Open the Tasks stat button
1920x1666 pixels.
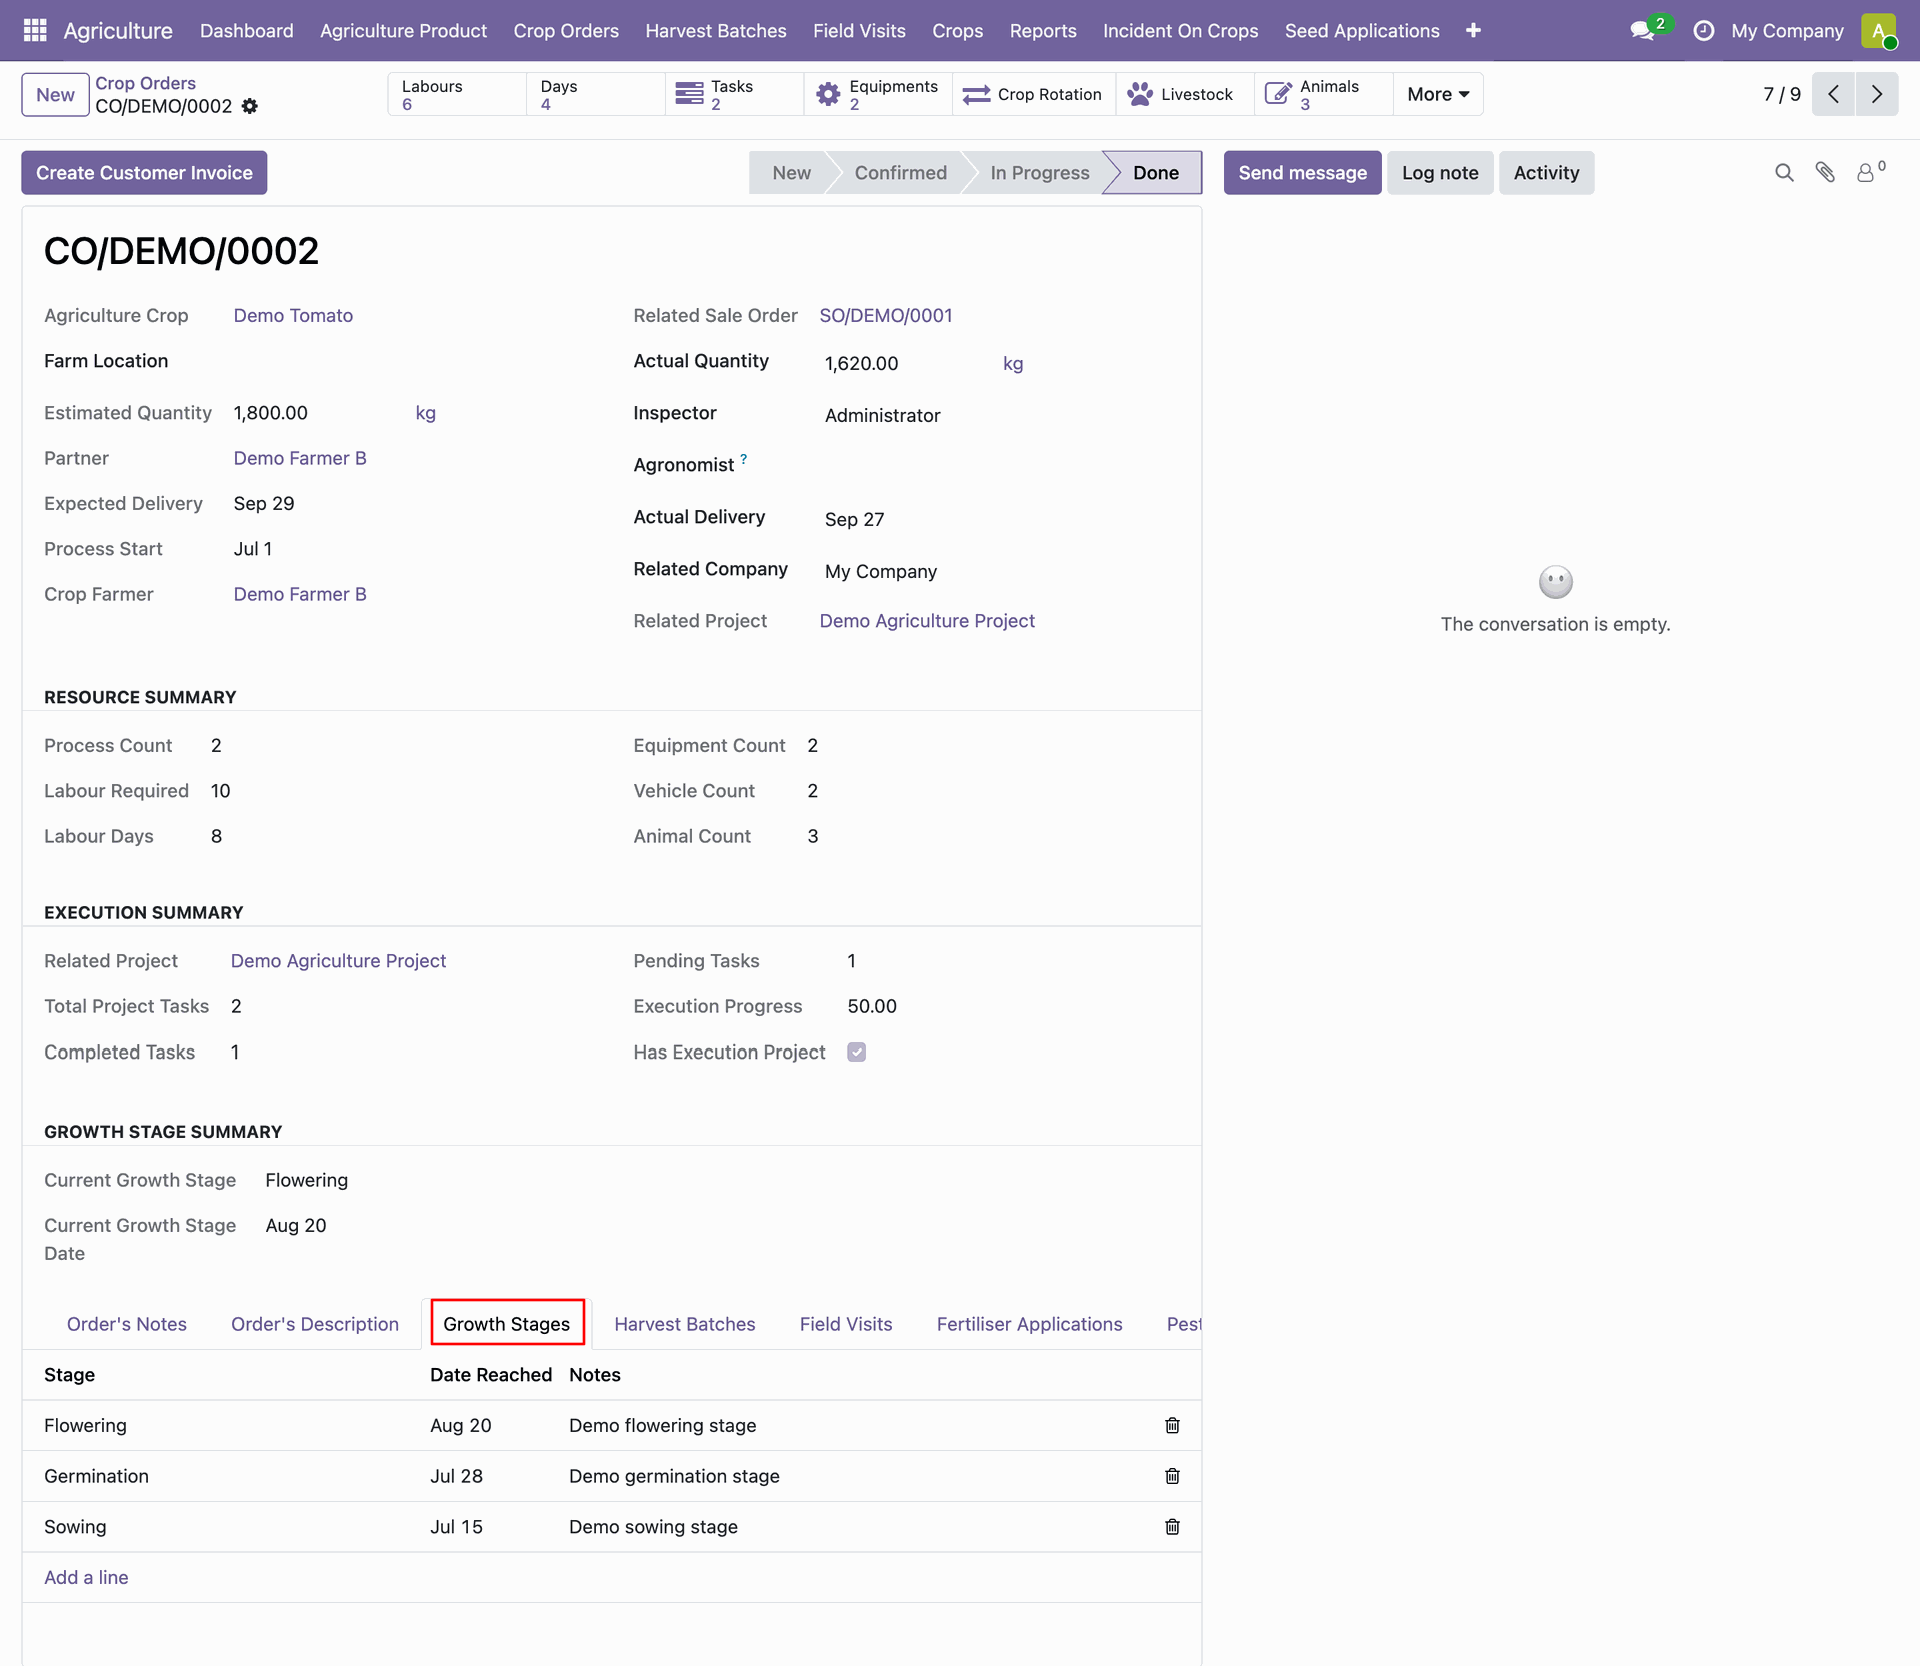[734, 94]
